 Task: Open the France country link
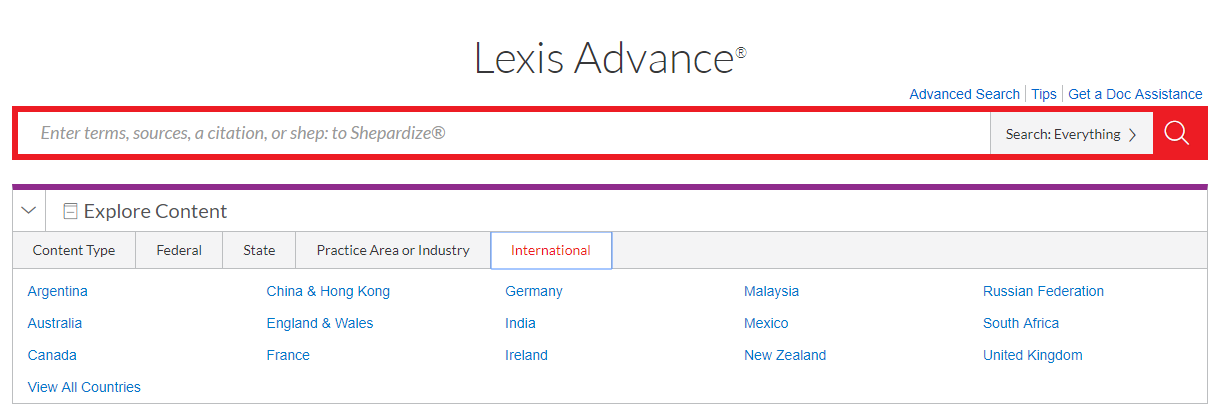point(288,355)
